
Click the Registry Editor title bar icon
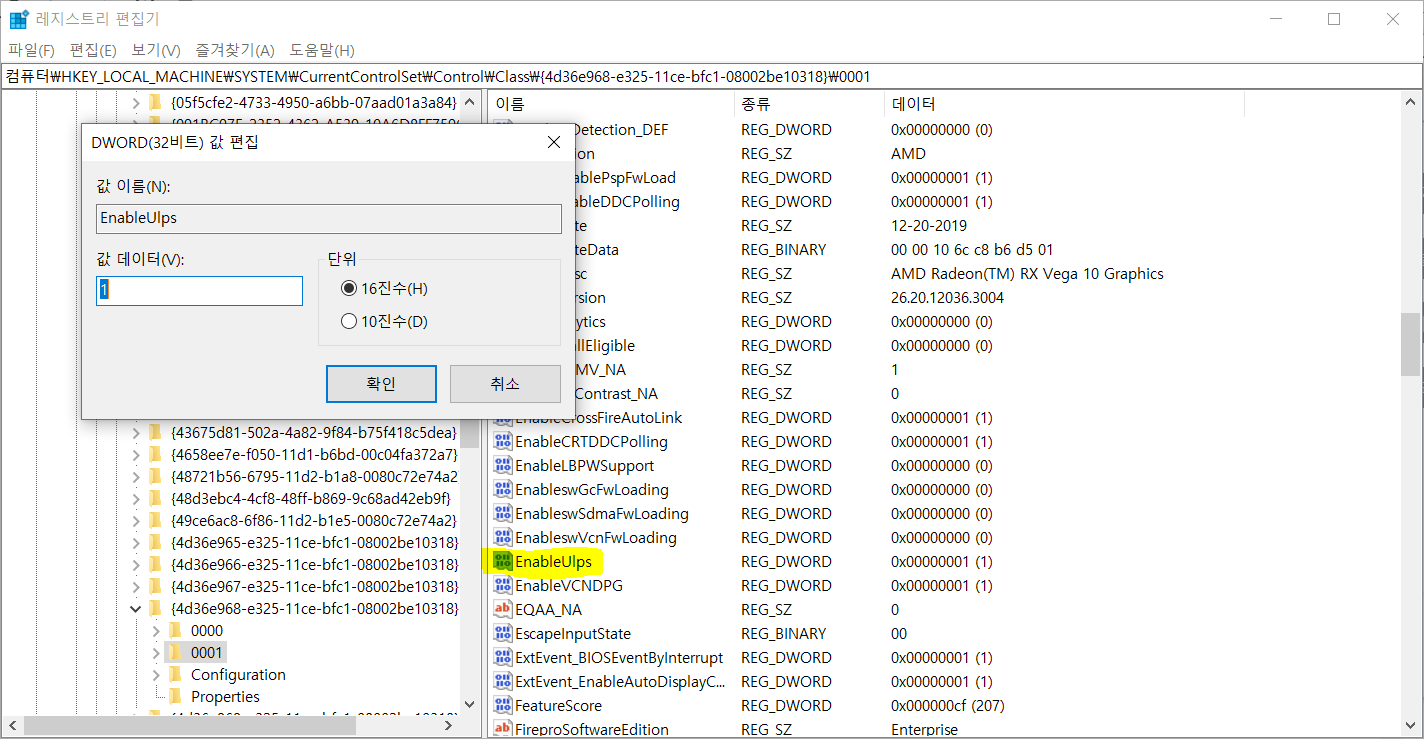click(x=14, y=18)
